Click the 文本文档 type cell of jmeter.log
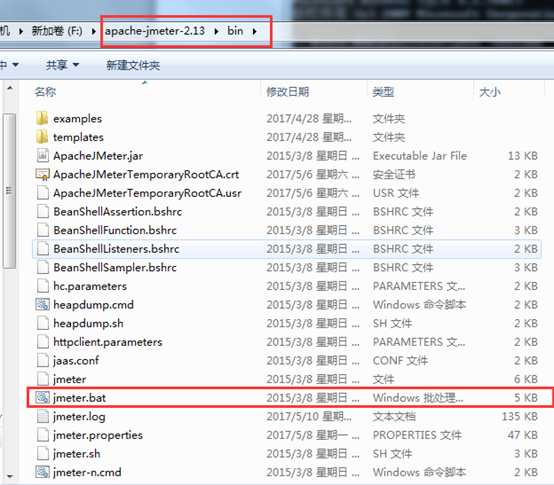 [394, 416]
